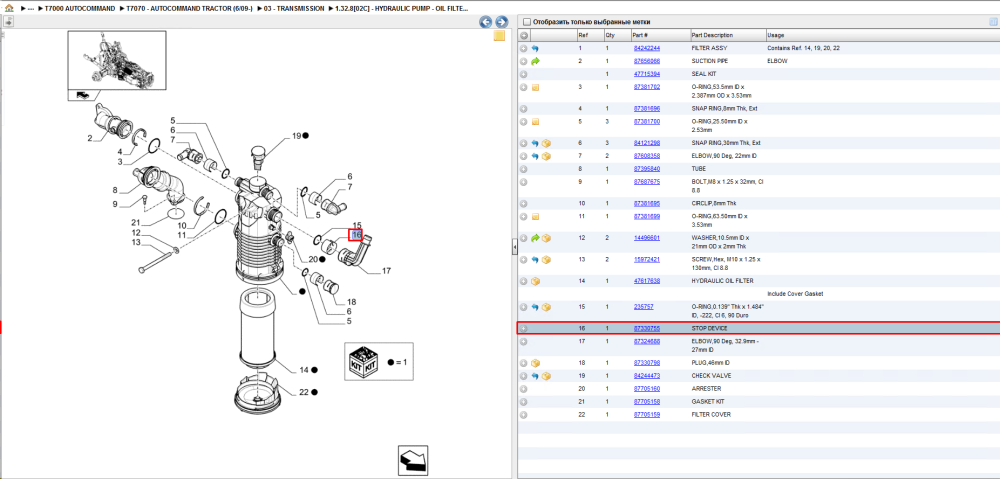1000x479 pixels.
Task: Open part number link 235757
Action: tap(643, 307)
